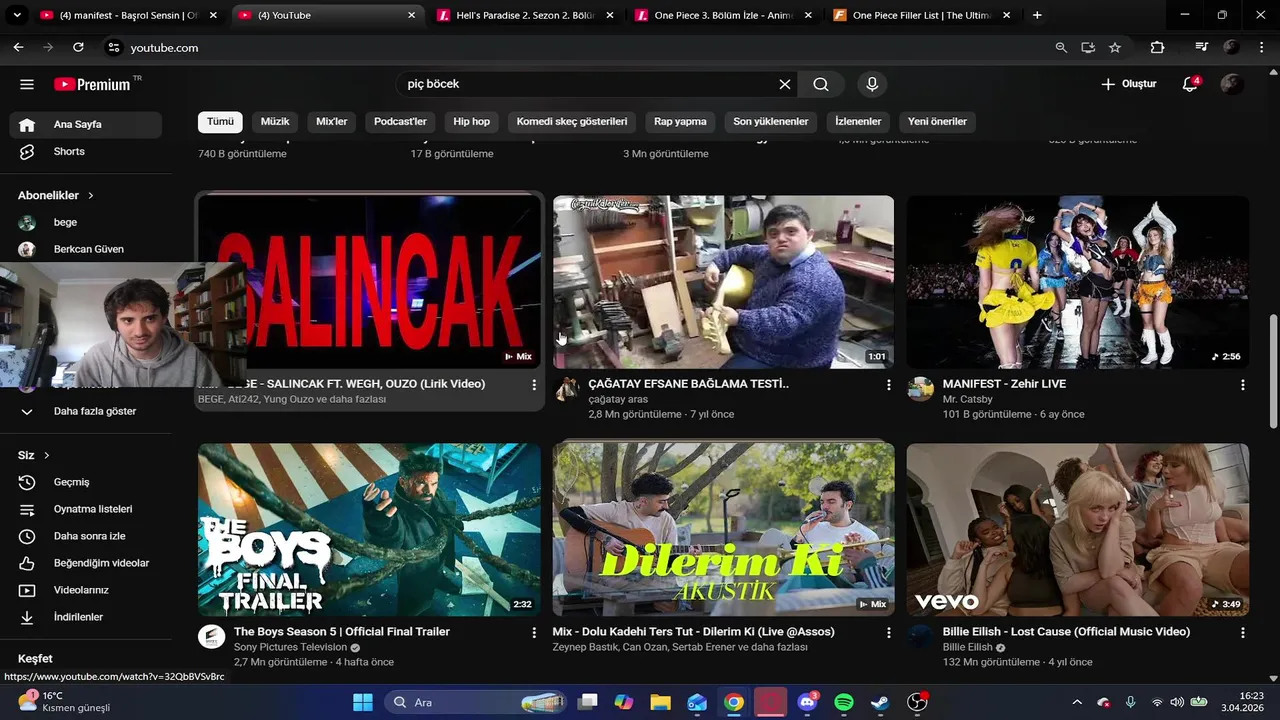The height and width of the screenshot is (720, 1280).
Task: Reload the current page
Action: point(78,48)
